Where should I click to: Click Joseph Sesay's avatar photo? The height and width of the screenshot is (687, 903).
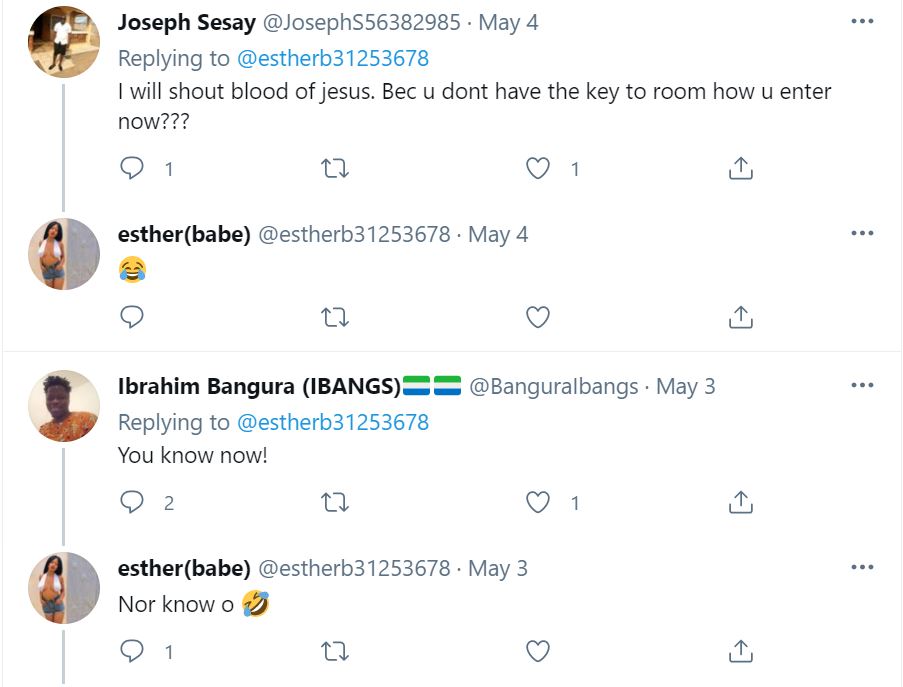pyautogui.click(x=64, y=42)
